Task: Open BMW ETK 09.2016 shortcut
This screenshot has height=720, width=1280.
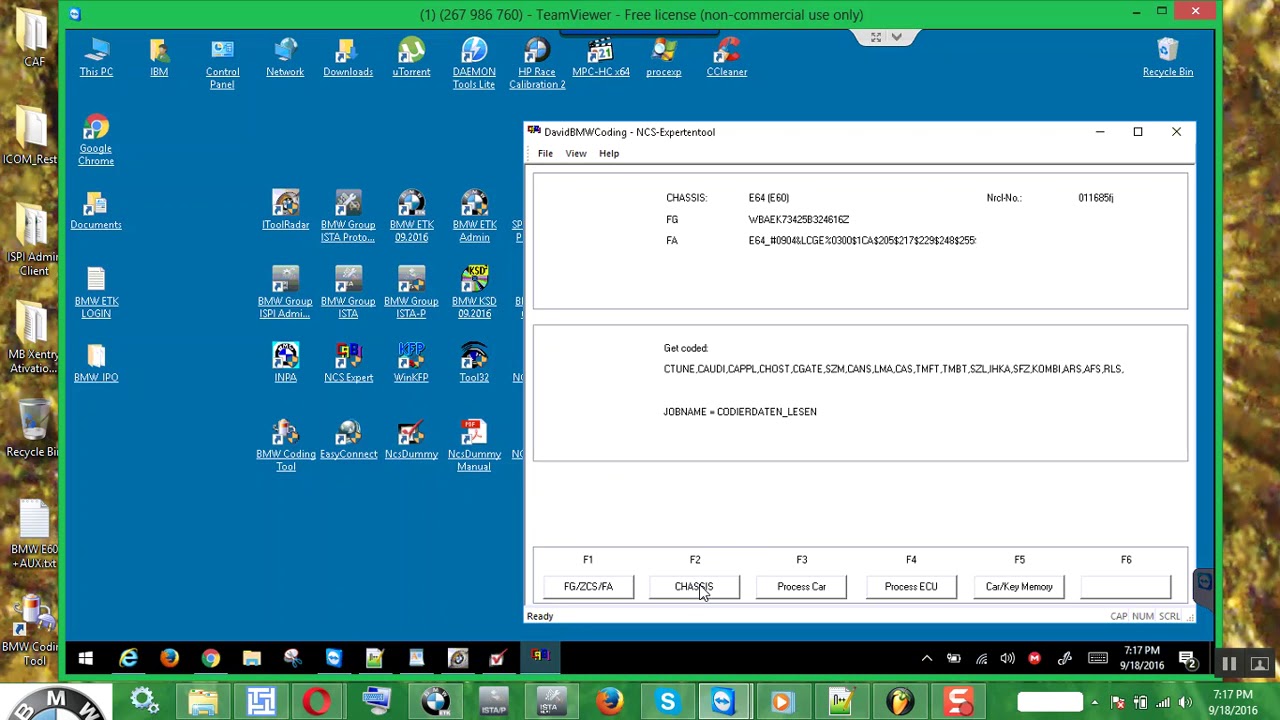Action: 411,217
